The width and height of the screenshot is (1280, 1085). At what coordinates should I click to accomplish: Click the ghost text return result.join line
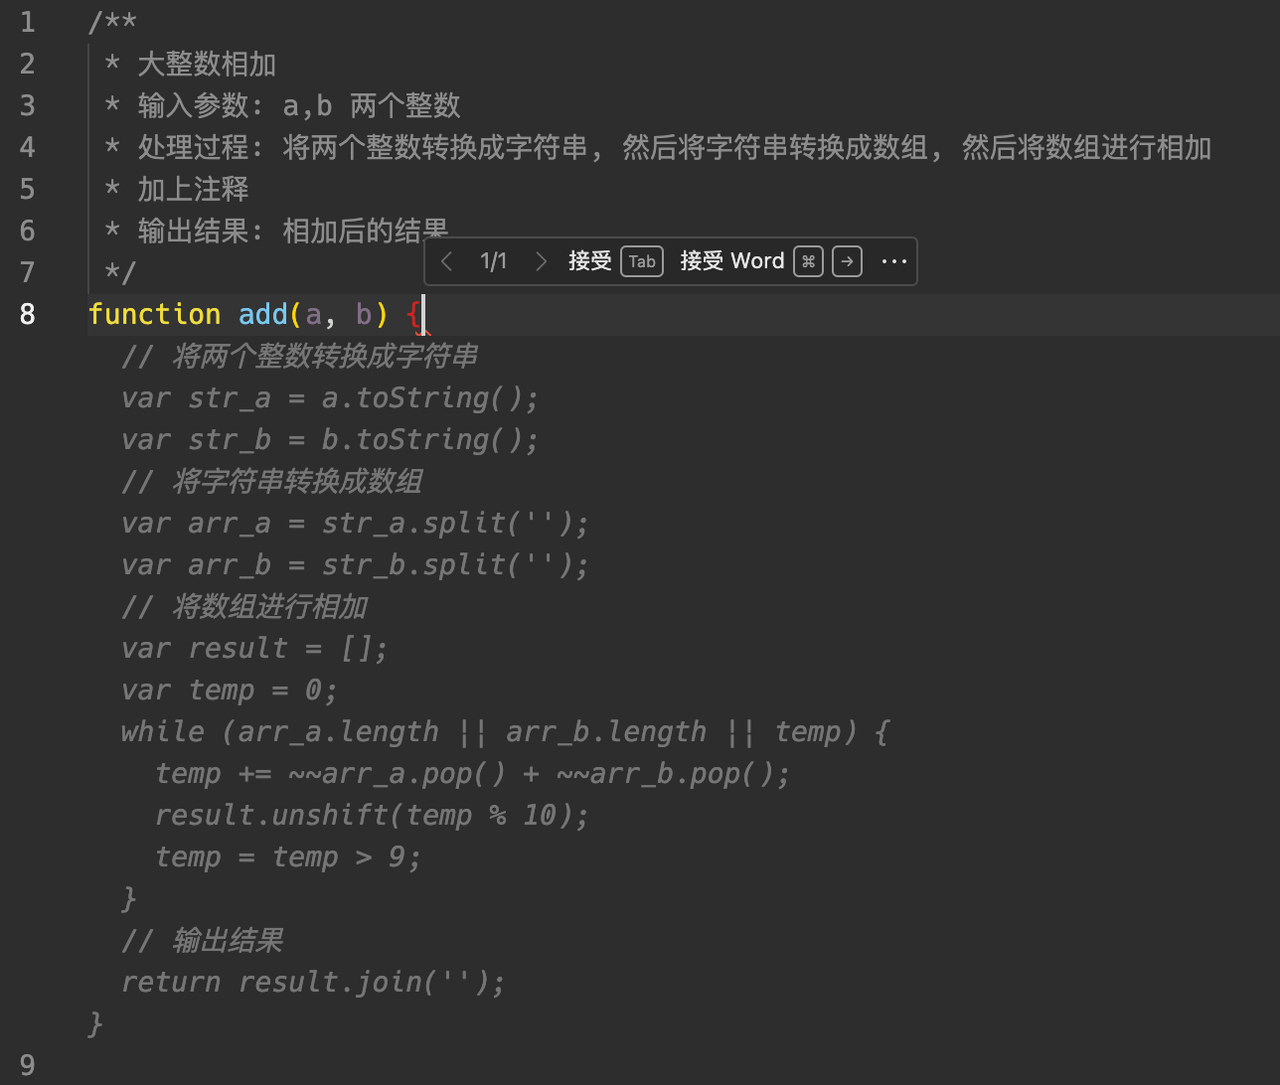[313, 982]
